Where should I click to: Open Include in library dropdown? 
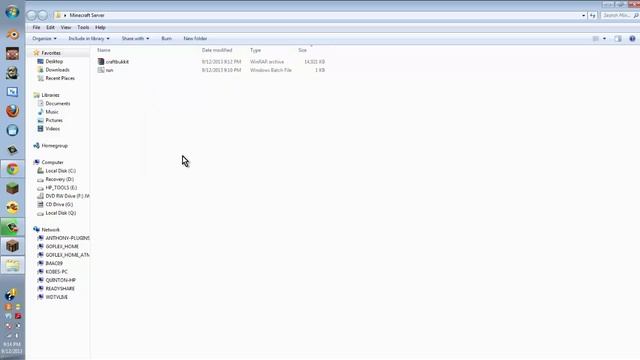tap(89, 39)
